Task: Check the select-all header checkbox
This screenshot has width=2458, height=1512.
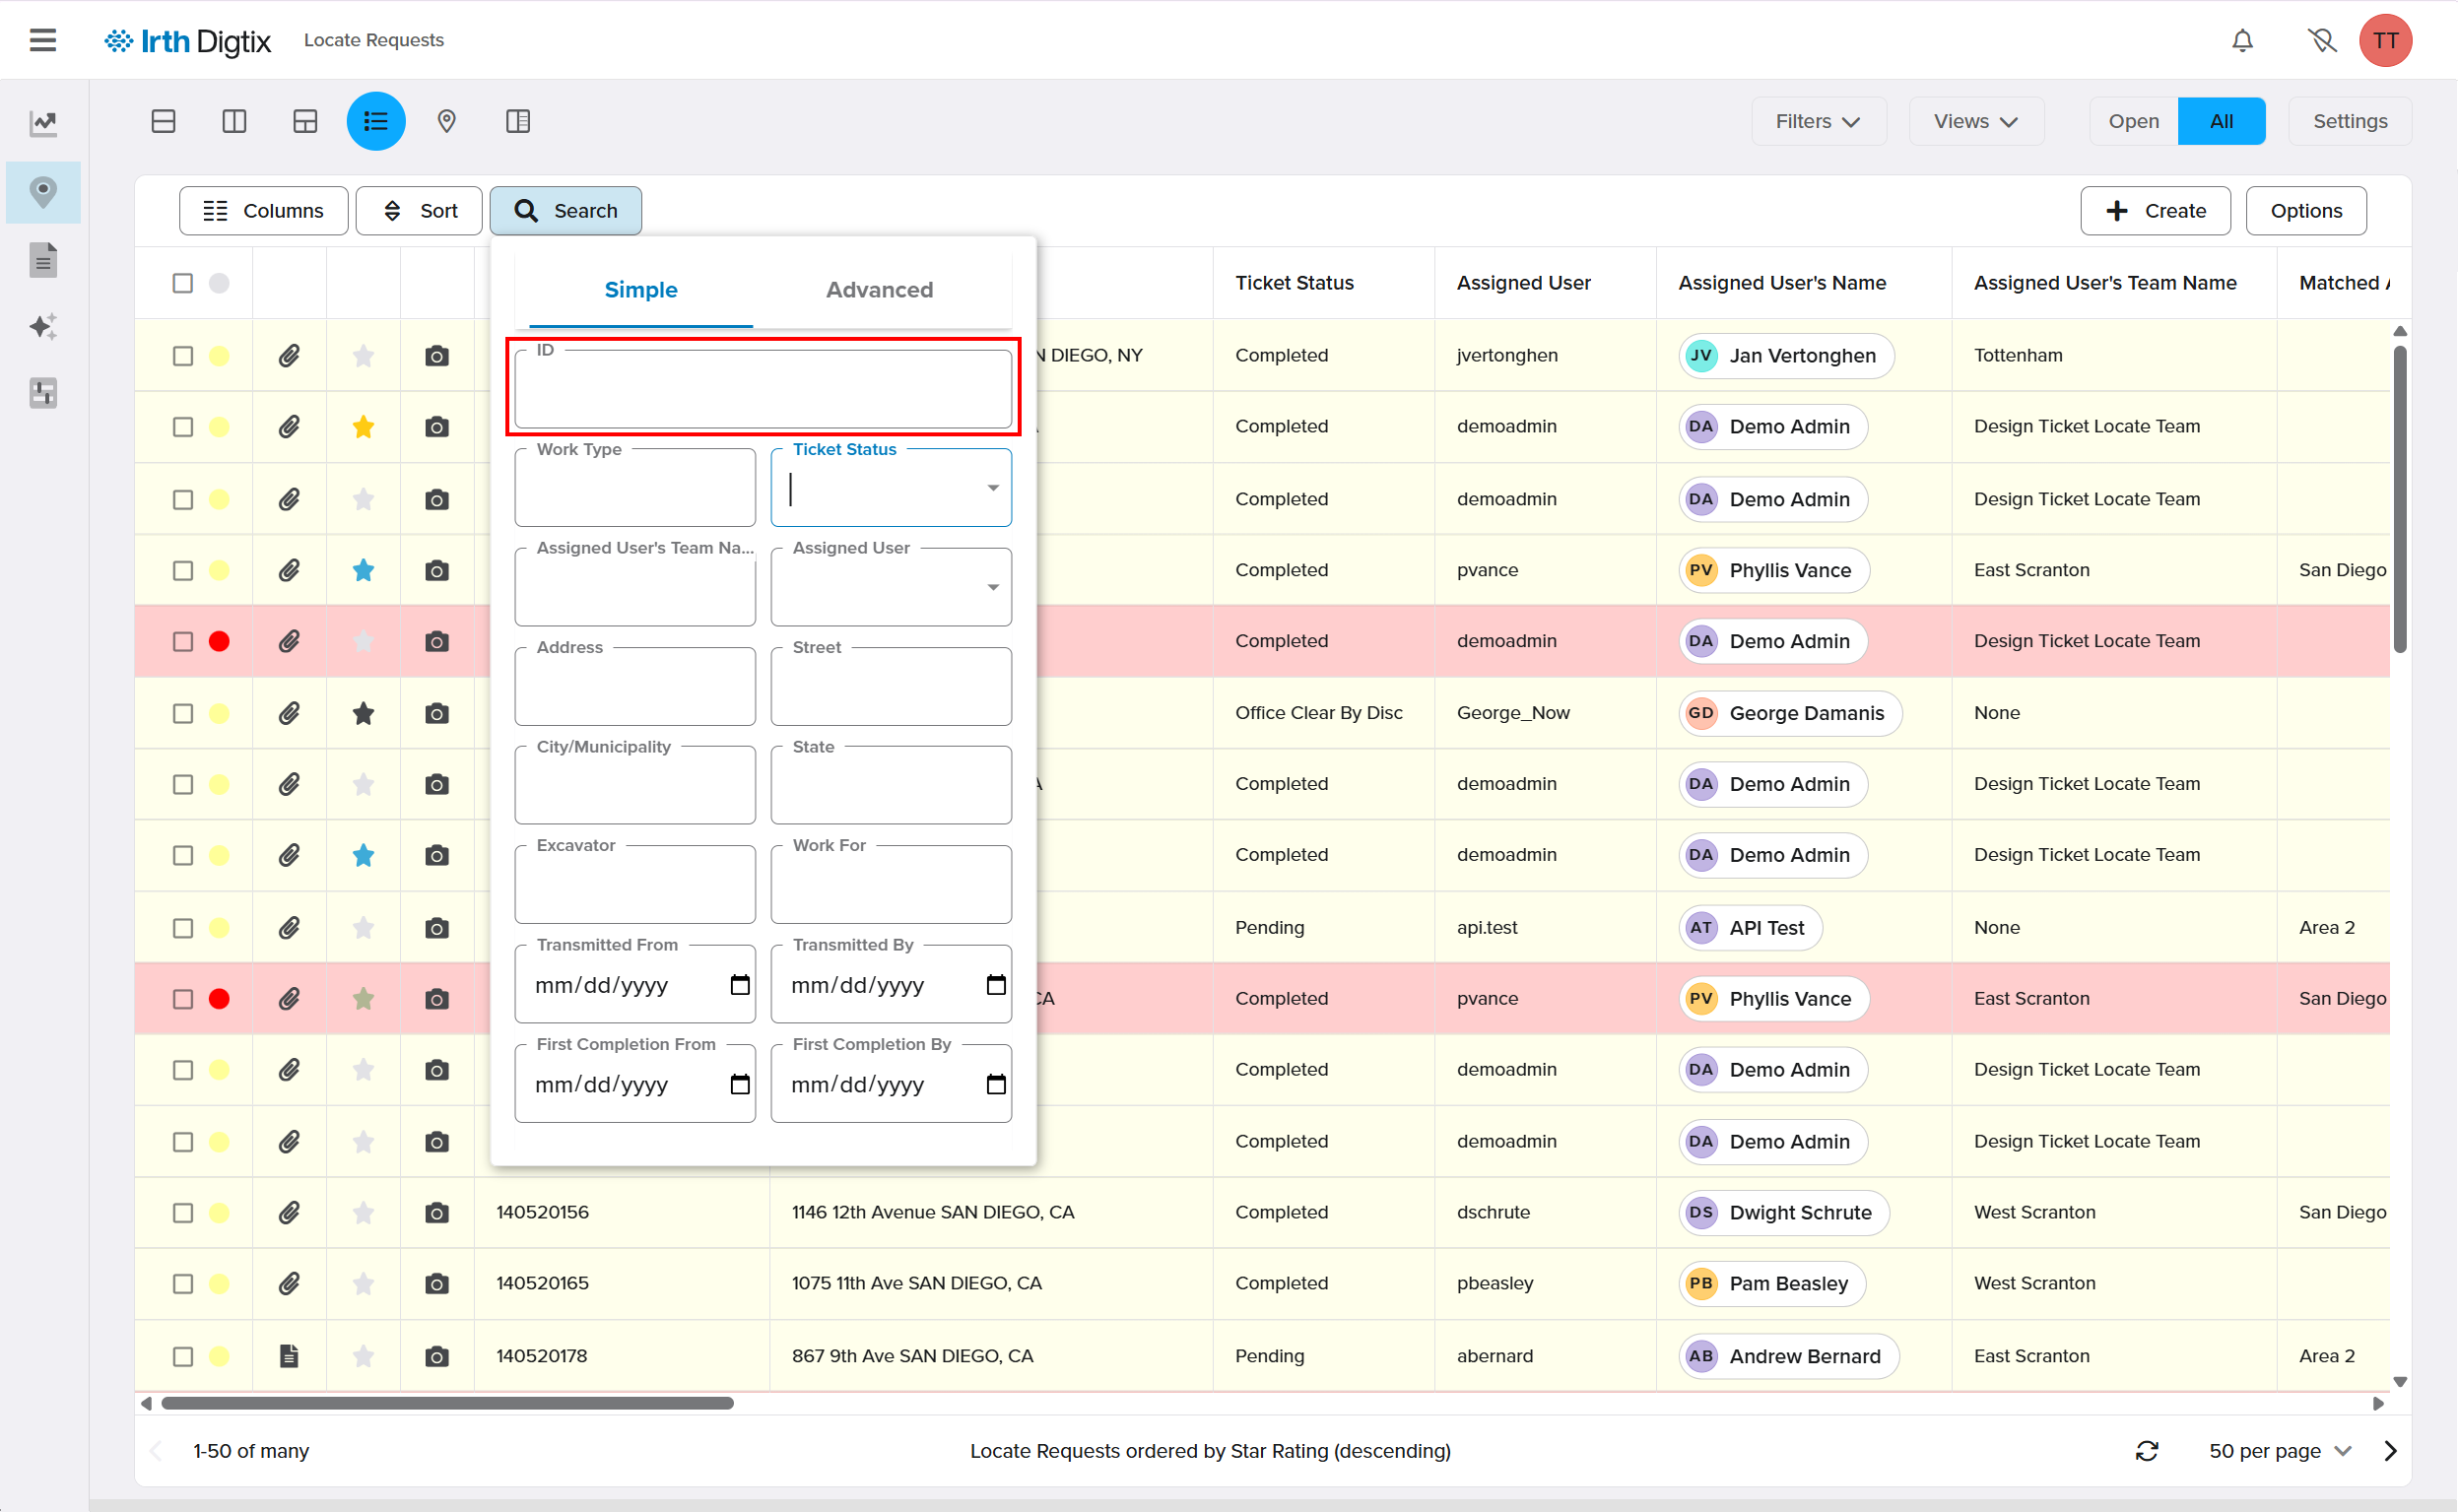Action: point(183,283)
